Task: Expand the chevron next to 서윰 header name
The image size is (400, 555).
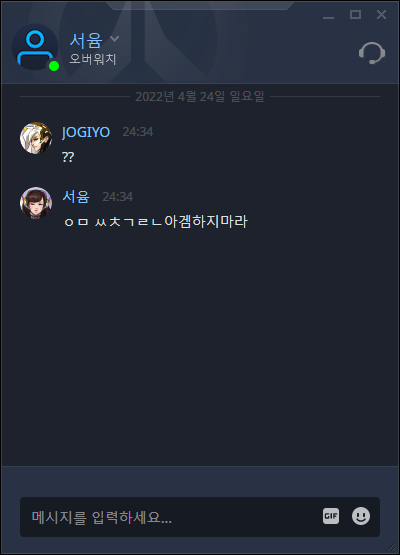Action: [114, 39]
